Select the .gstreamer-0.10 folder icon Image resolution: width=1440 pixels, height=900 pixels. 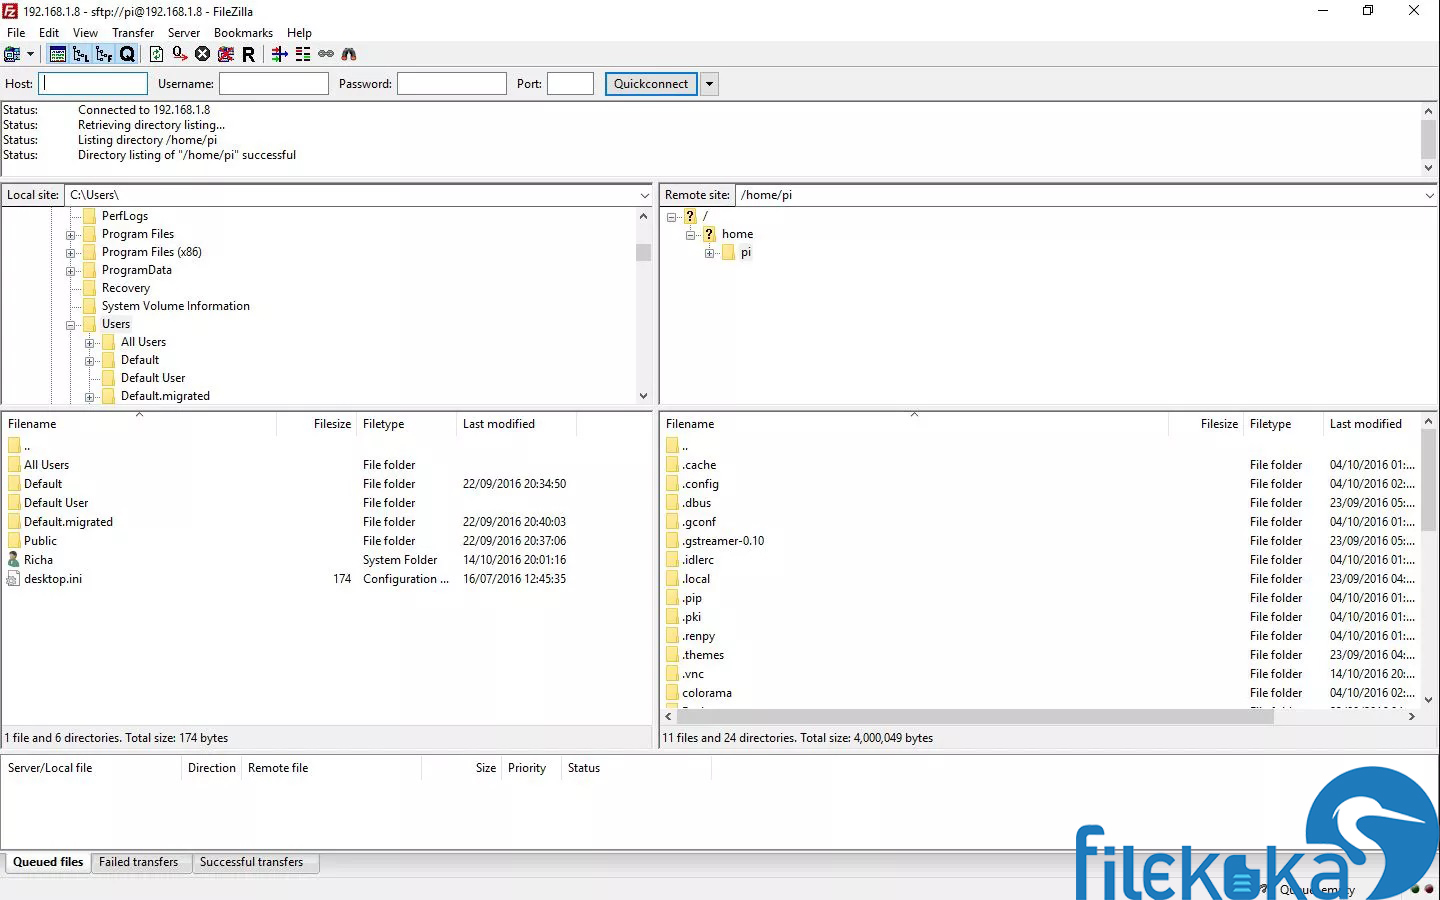pos(672,541)
